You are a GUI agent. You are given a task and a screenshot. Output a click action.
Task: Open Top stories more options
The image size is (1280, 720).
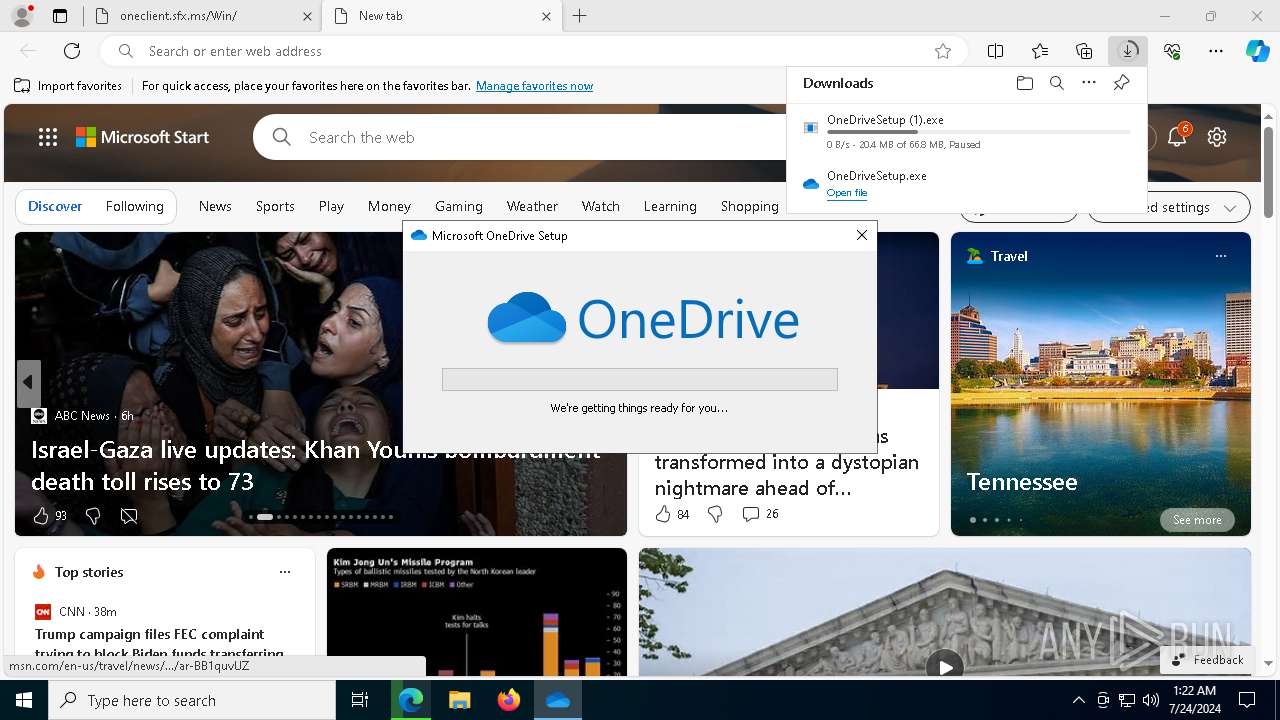(285, 572)
